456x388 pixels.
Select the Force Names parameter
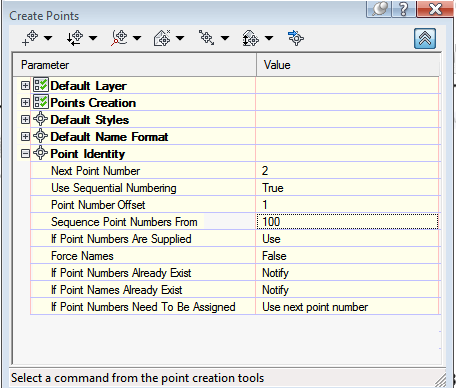[x=82, y=256]
